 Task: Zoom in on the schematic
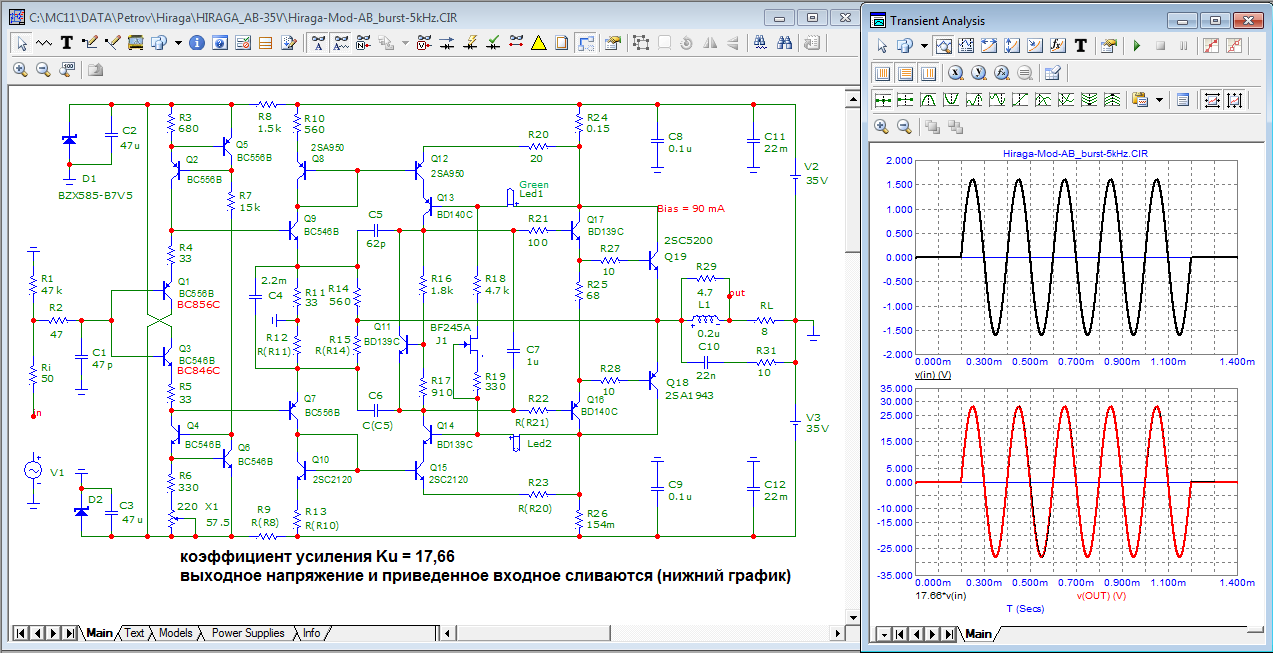[x=21, y=70]
